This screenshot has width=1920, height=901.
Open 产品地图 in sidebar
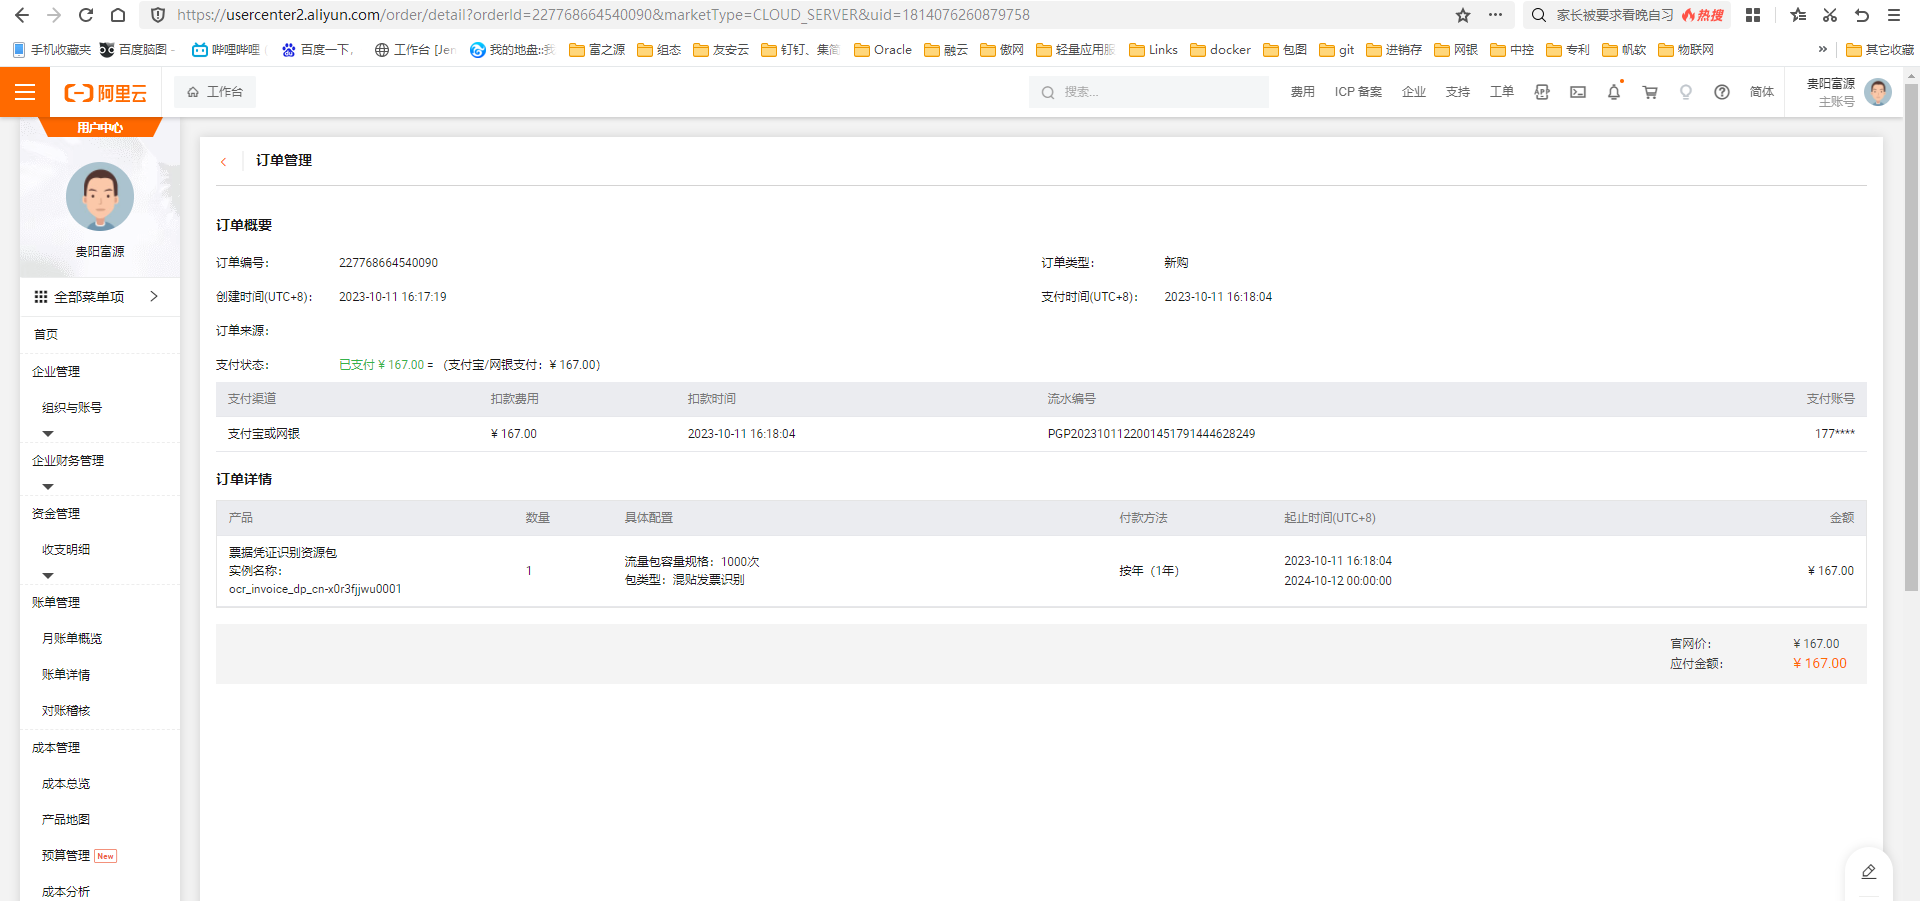pos(66,820)
